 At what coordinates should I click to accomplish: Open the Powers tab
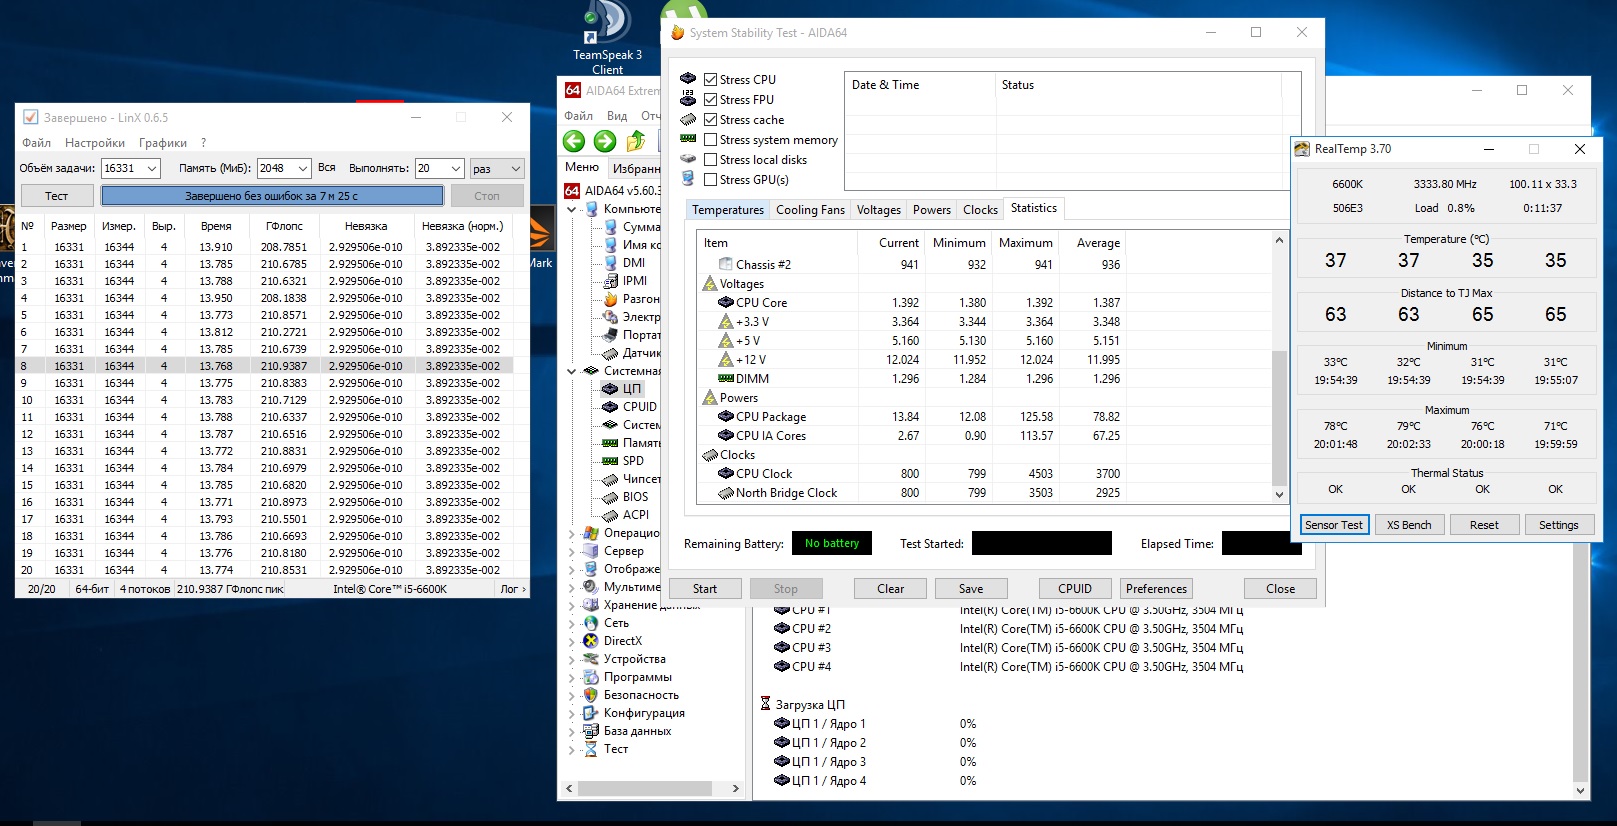coord(932,210)
